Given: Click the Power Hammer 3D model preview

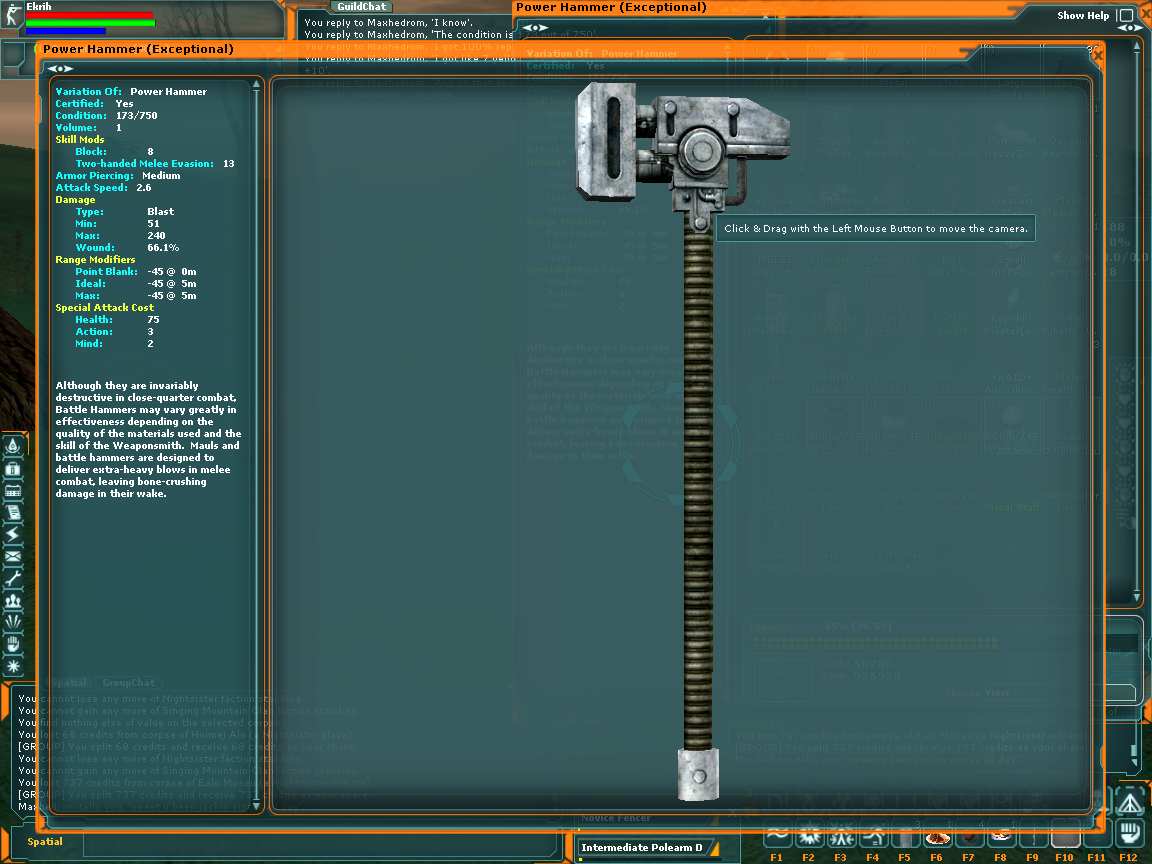Looking at the screenshot, I should tap(681, 441).
